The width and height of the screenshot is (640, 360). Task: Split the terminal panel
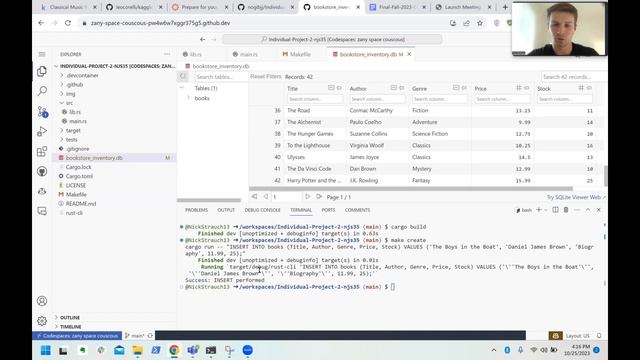click(556, 210)
